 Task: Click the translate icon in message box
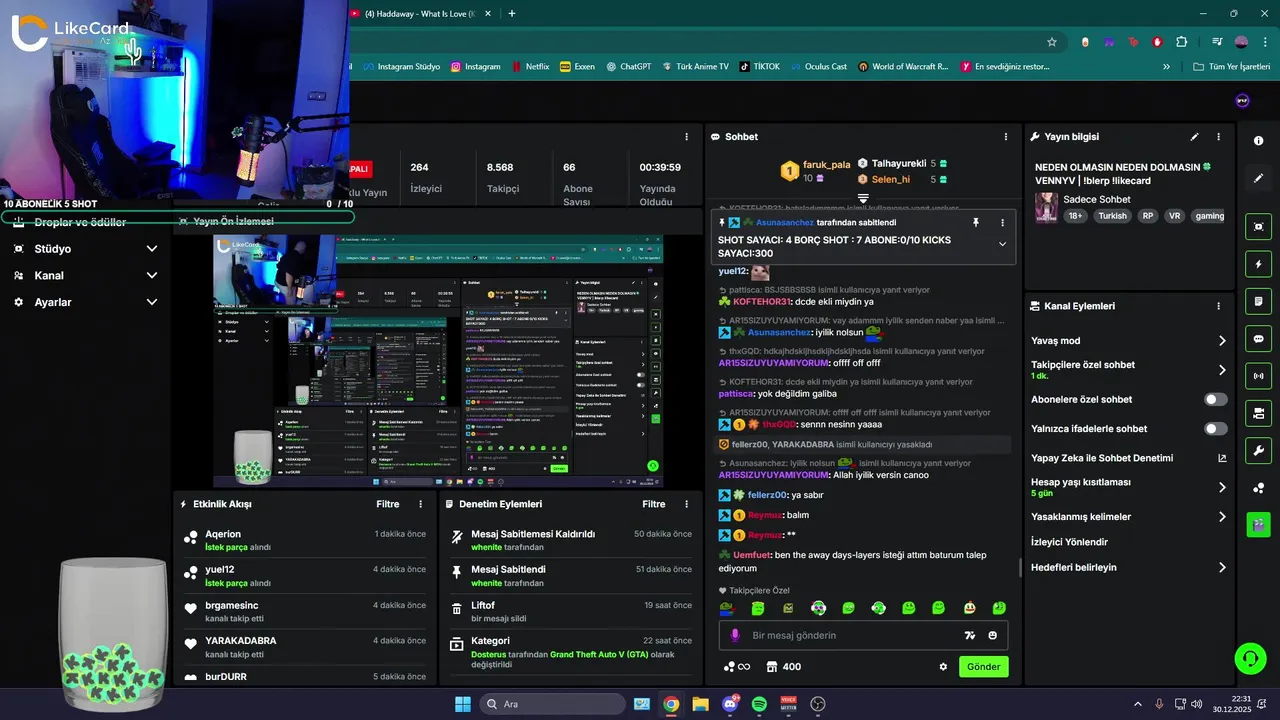click(x=969, y=635)
